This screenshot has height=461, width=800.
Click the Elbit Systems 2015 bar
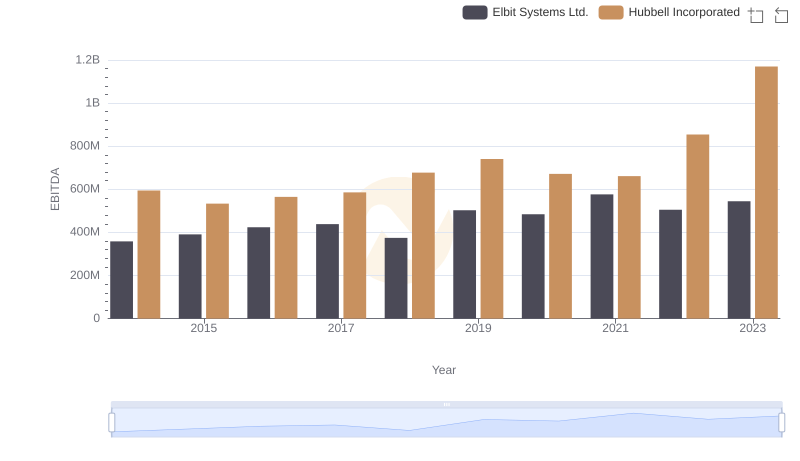(x=190, y=276)
